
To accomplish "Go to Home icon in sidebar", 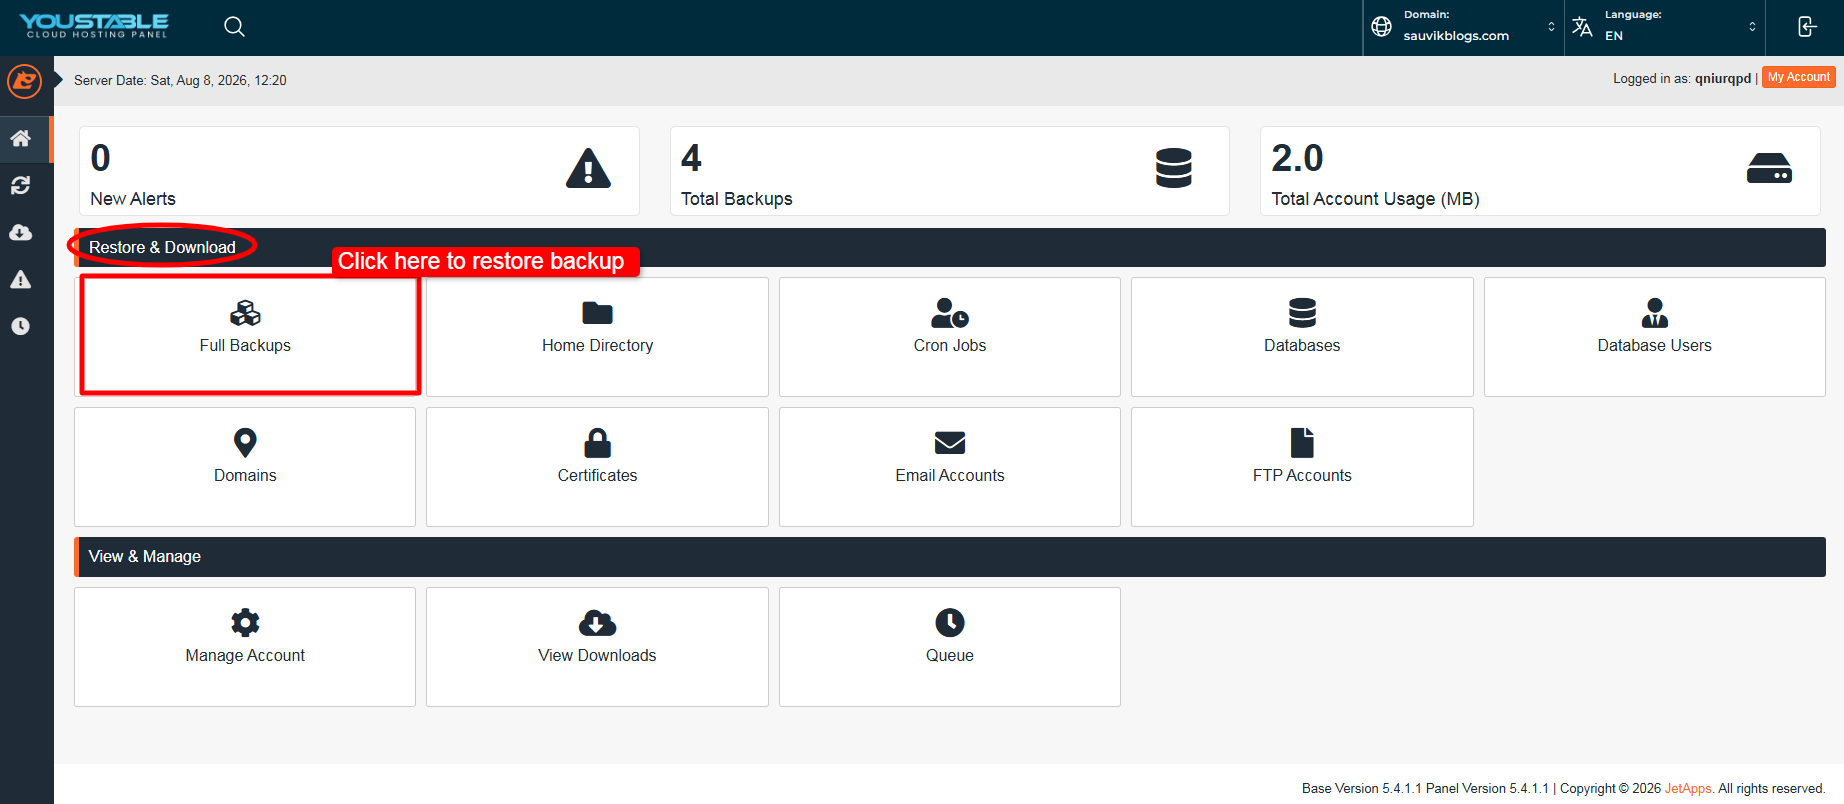I will coord(21,138).
